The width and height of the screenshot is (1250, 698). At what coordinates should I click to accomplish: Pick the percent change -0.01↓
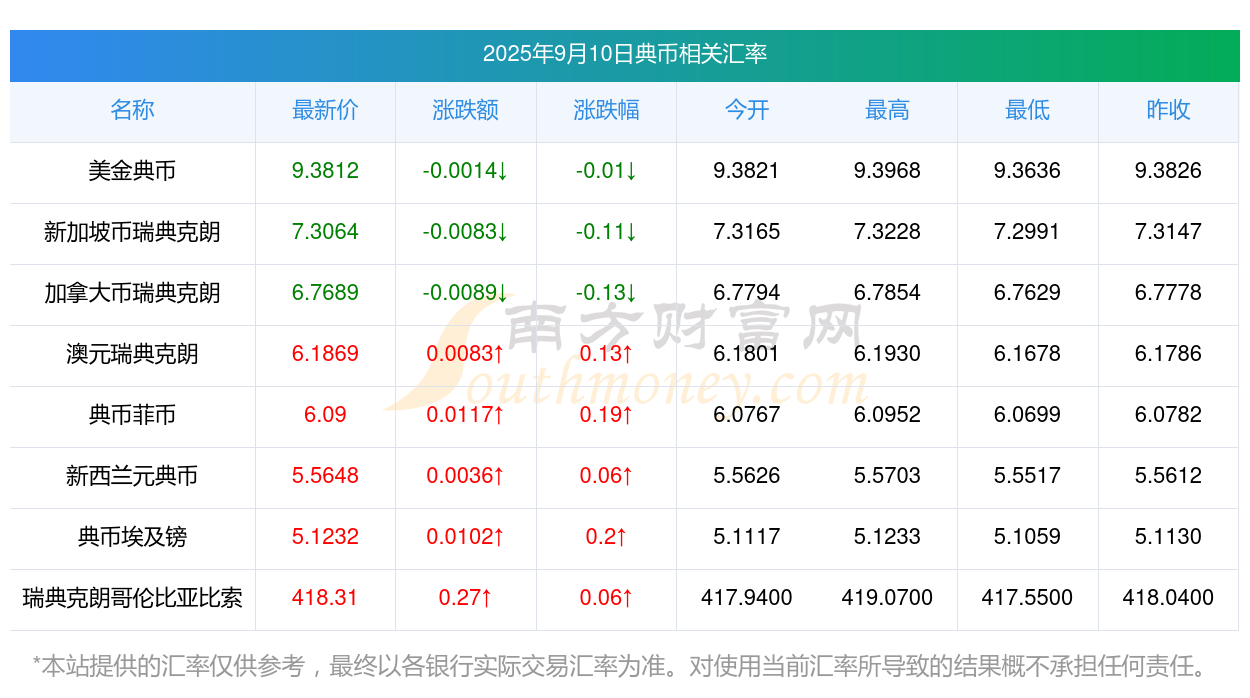606,171
